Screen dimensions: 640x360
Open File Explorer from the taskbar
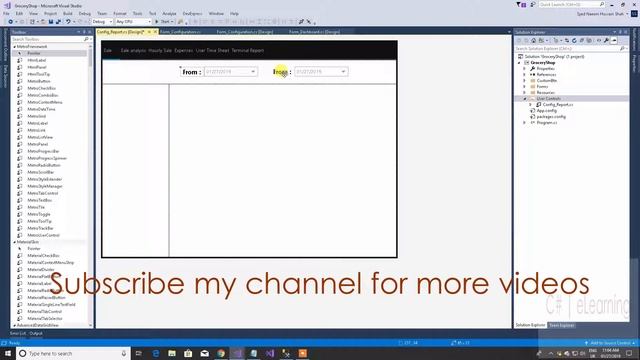point(172,353)
